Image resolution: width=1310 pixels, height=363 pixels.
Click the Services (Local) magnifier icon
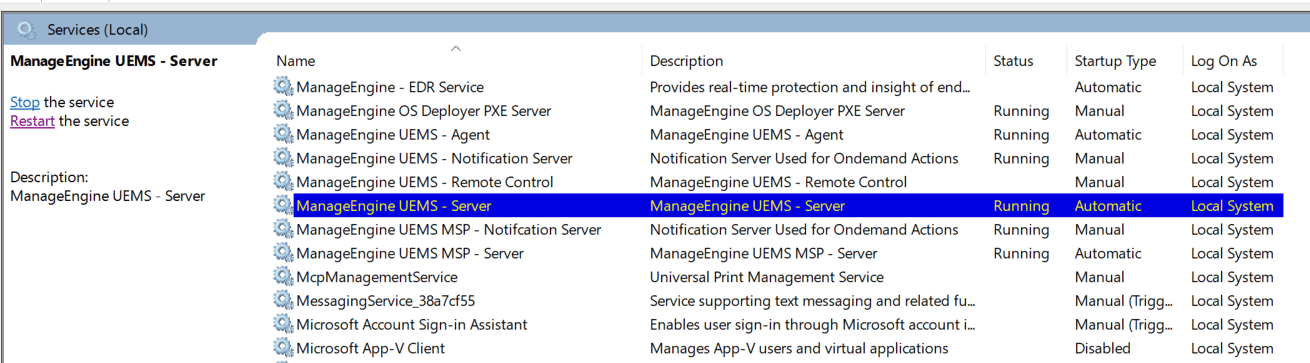[27, 30]
